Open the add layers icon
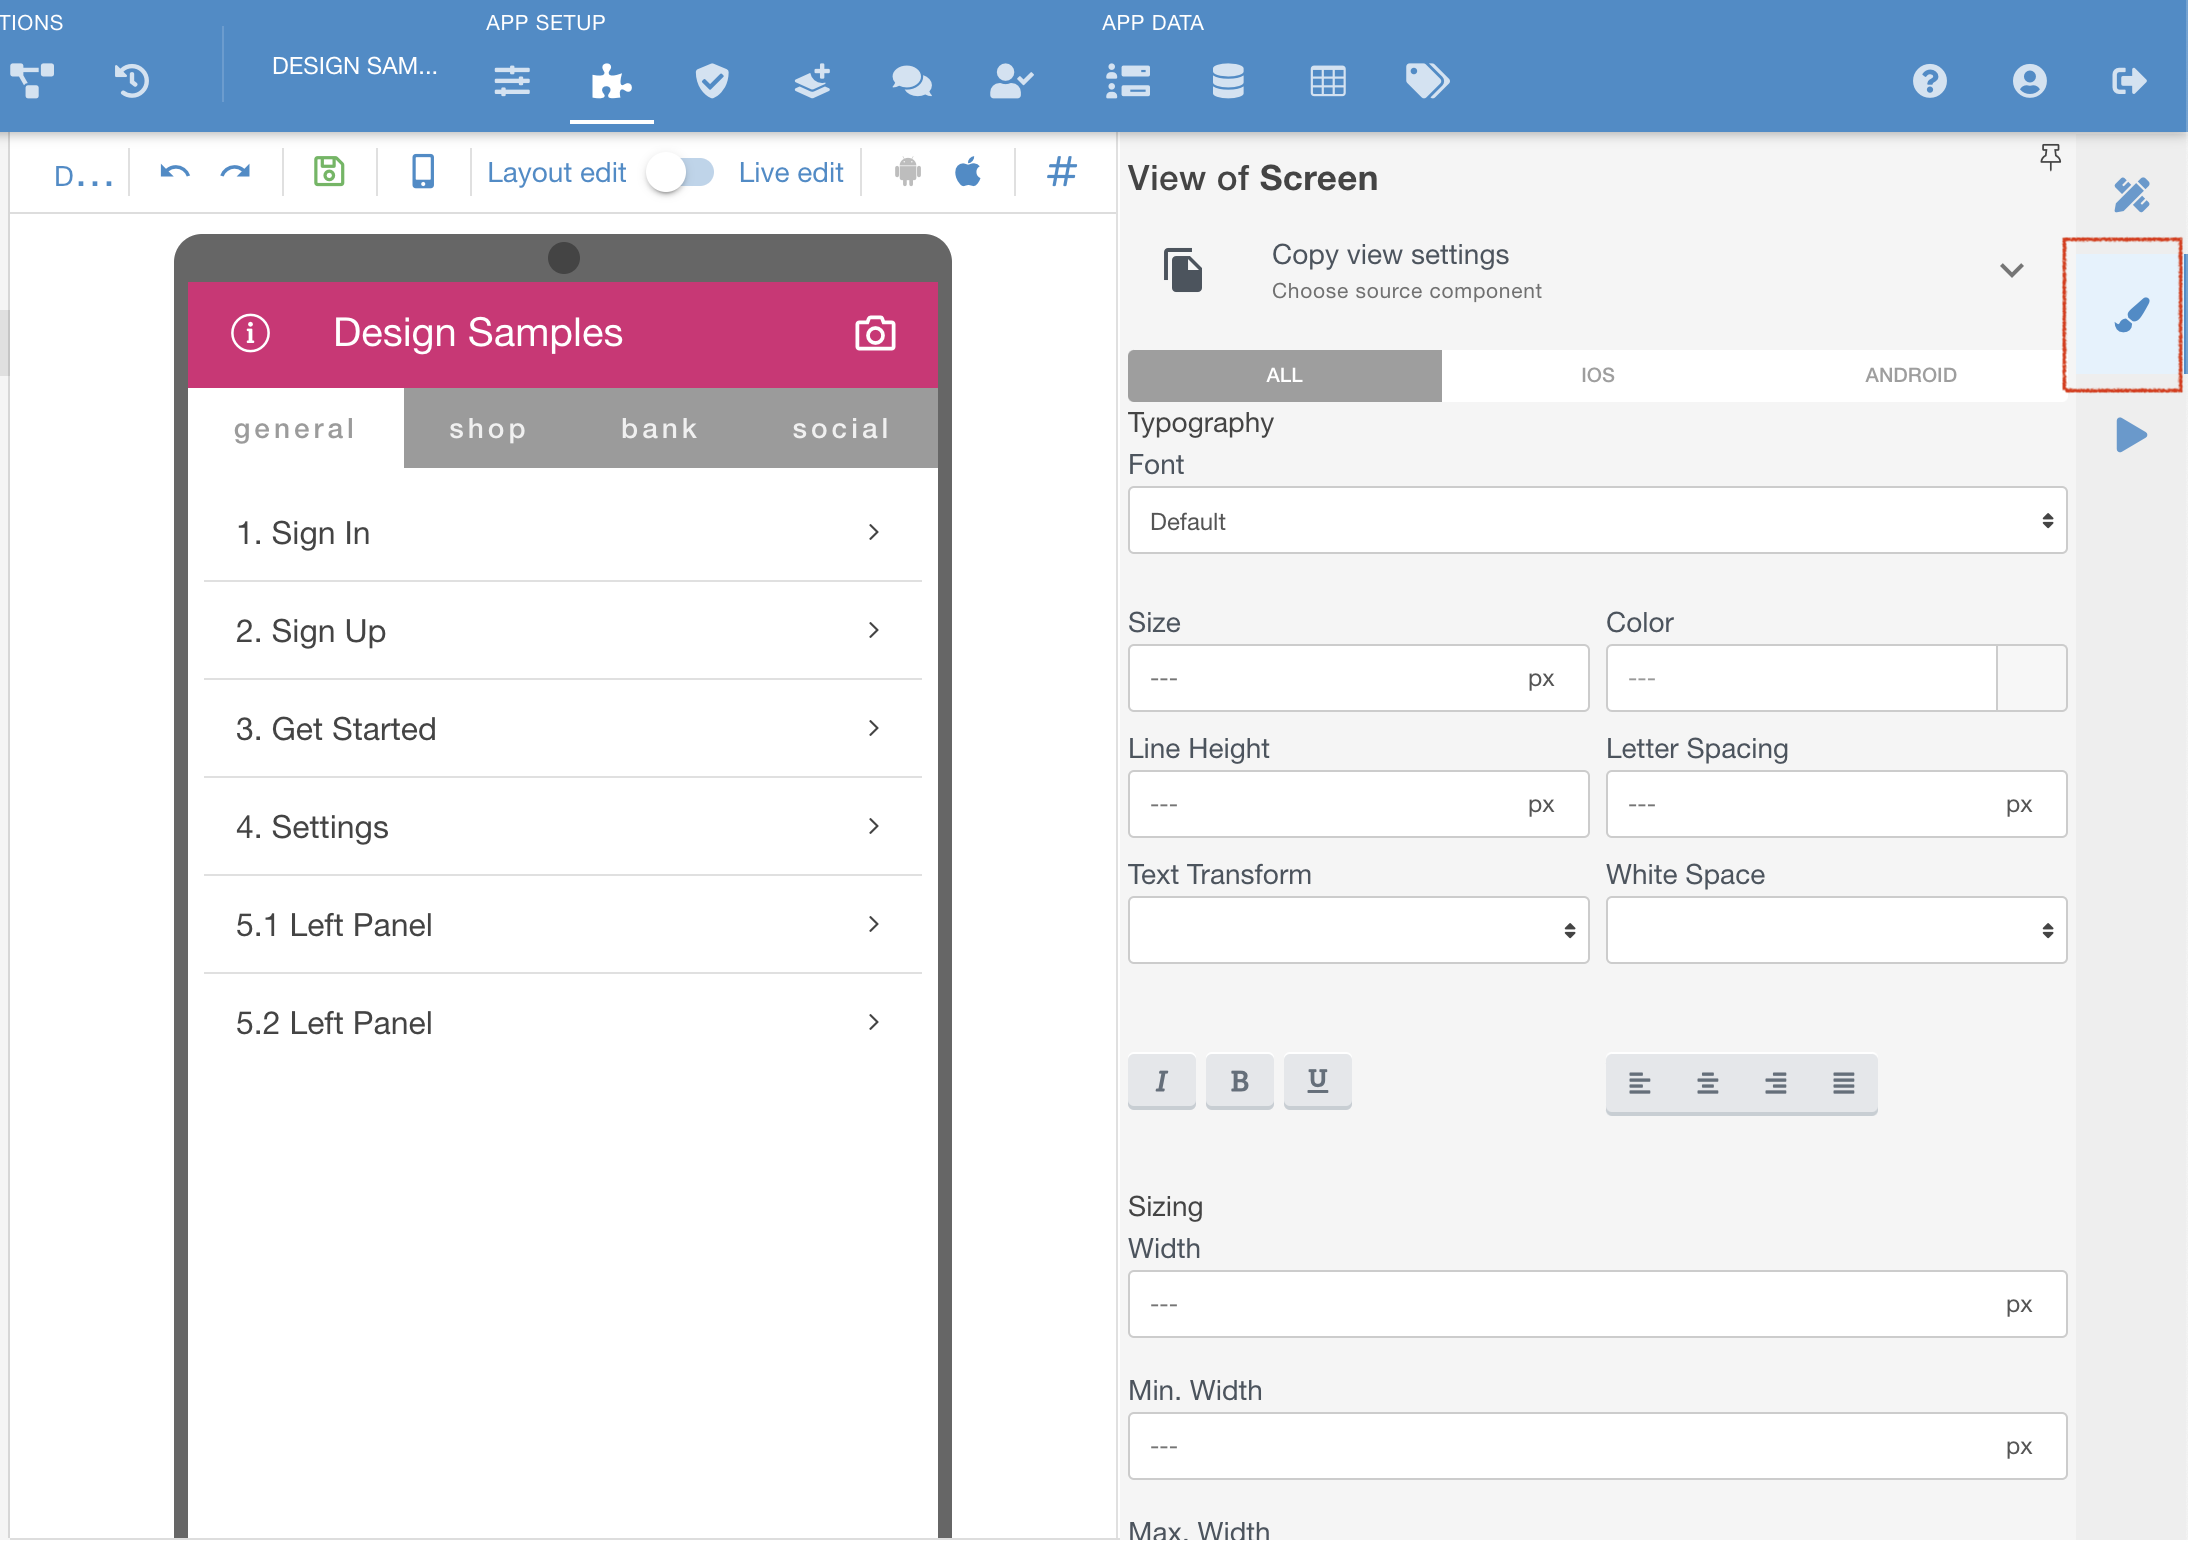 coord(812,80)
